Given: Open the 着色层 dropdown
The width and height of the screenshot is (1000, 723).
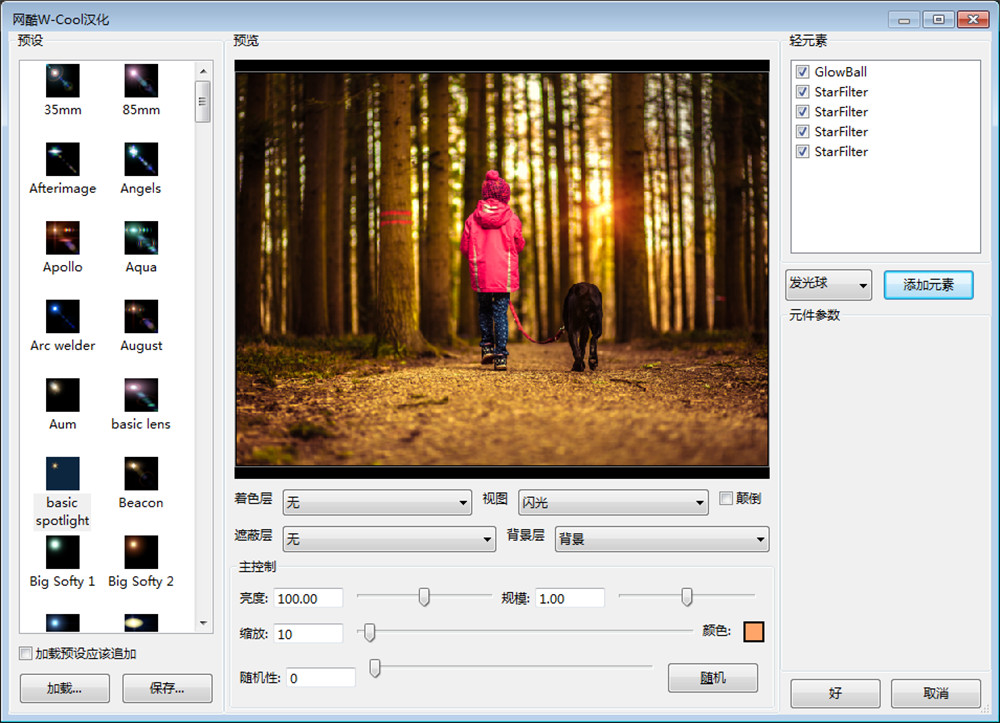Looking at the screenshot, I should click(x=377, y=502).
